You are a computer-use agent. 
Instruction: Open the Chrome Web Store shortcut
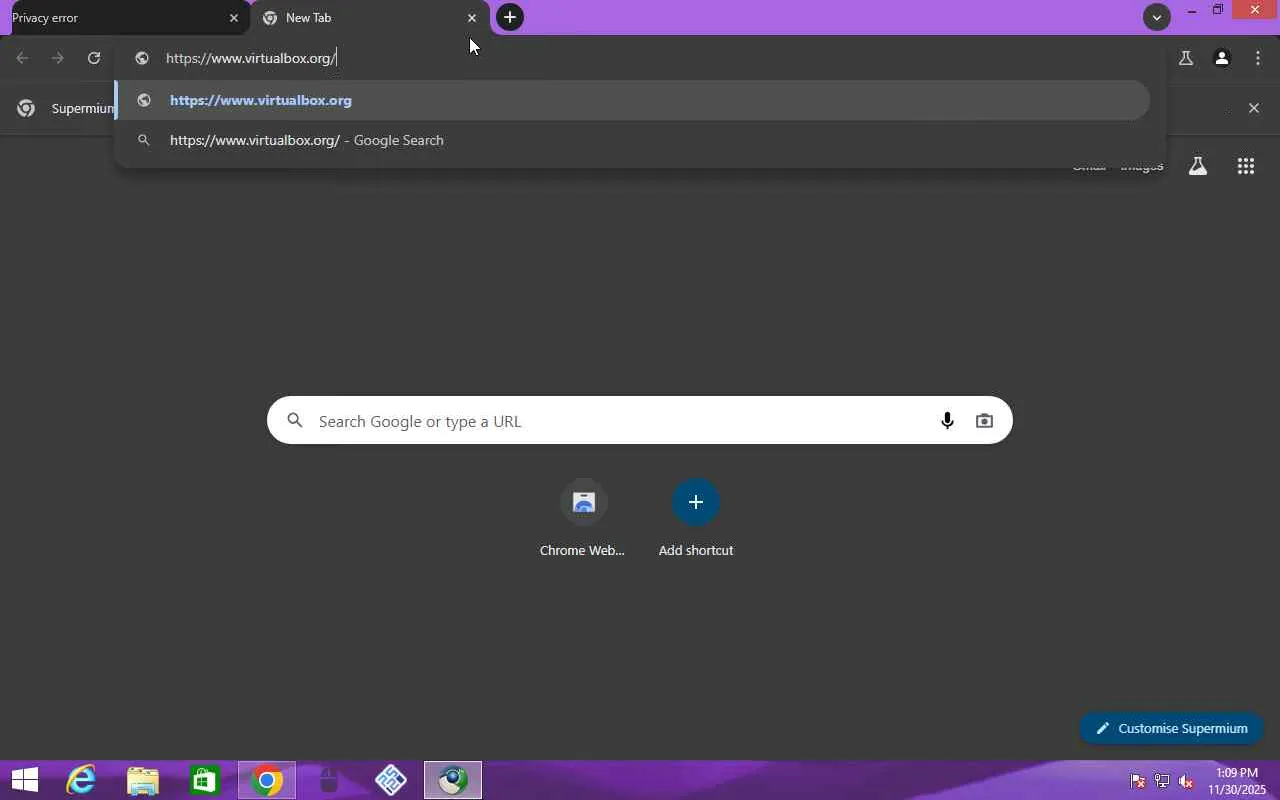[x=583, y=518]
